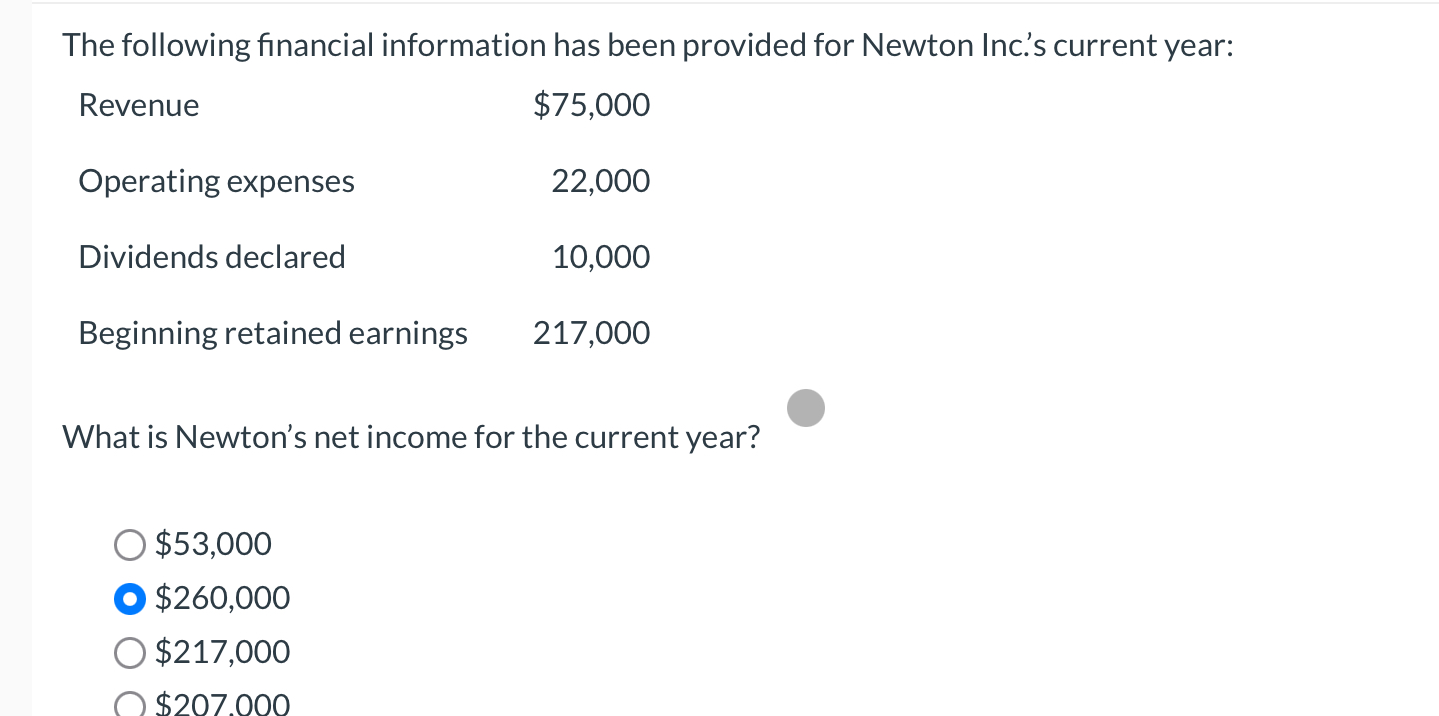Click the $217,000 answer label text
The height and width of the screenshot is (716, 1439).
[x=221, y=653]
